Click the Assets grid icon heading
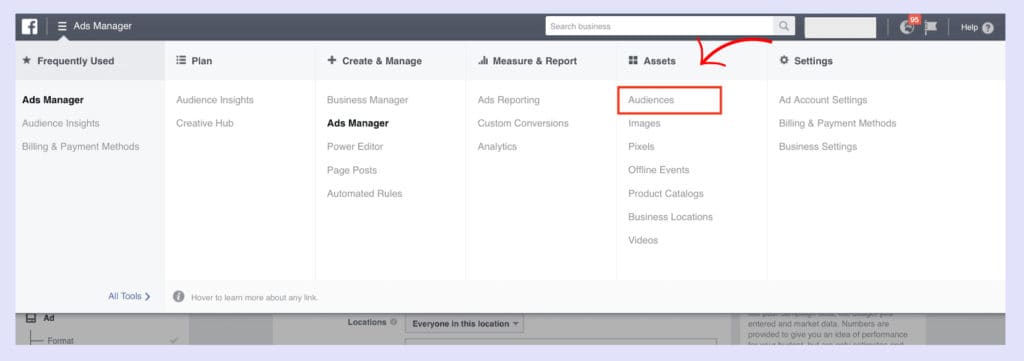Image resolution: width=1024 pixels, height=361 pixels. coord(633,60)
